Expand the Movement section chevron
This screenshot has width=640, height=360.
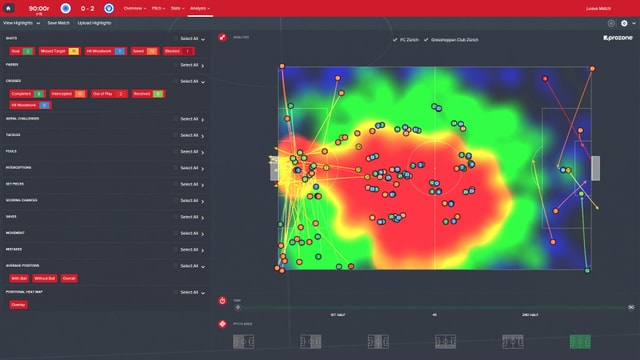(203, 234)
